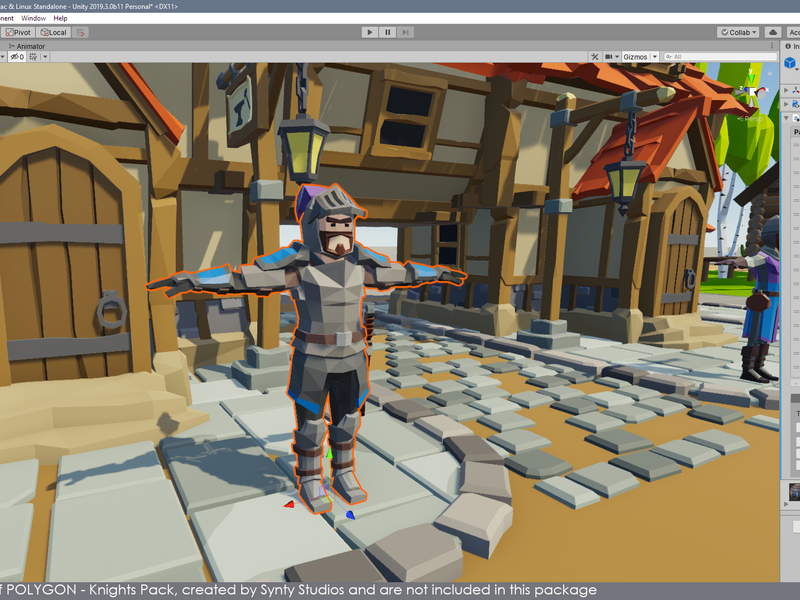The height and width of the screenshot is (600, 800).
Task: Toggle grid snapping icon next to Local
Action: 80,32
